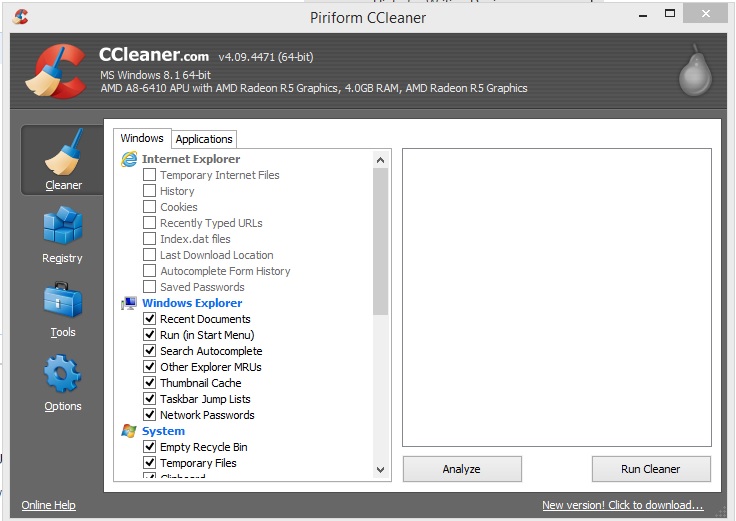
Task: Click the Run Cleaner button
Action: [651, 469]
